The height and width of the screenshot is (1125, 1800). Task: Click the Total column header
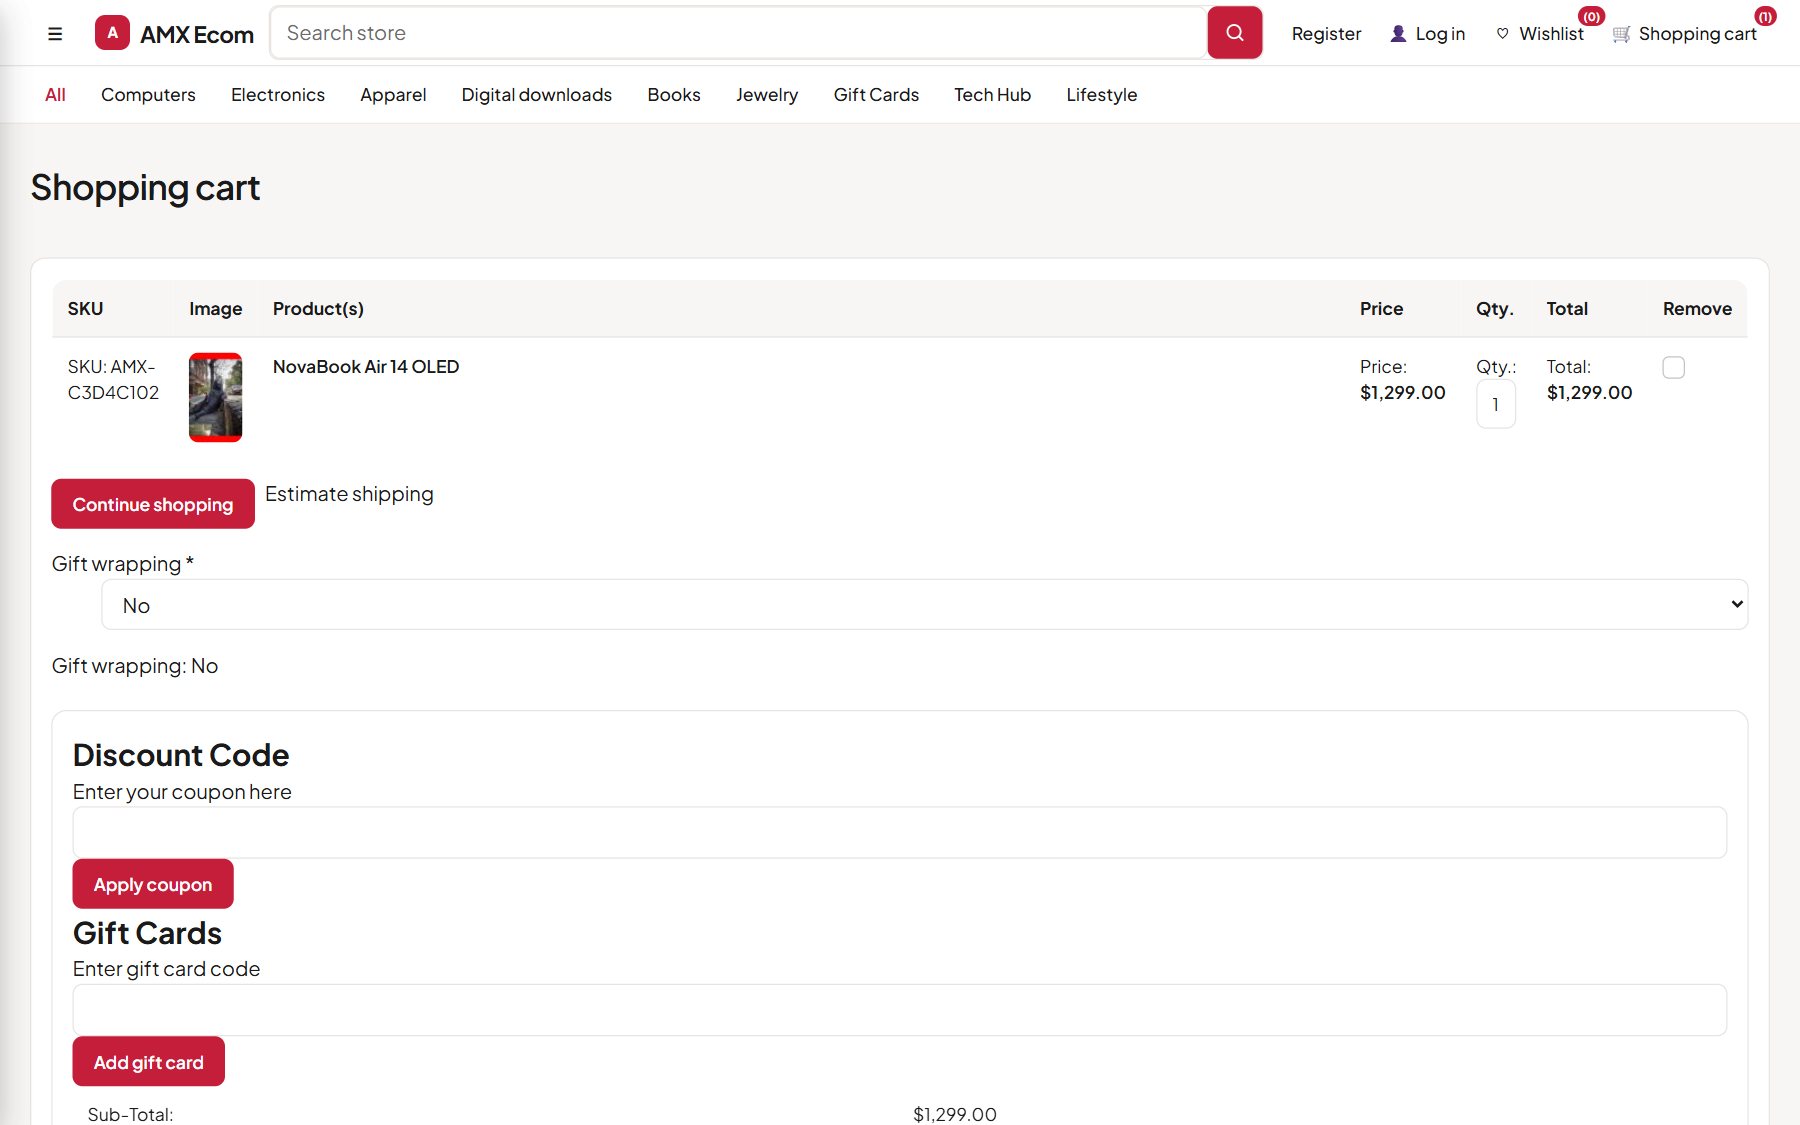click(x=1567, y=309)
